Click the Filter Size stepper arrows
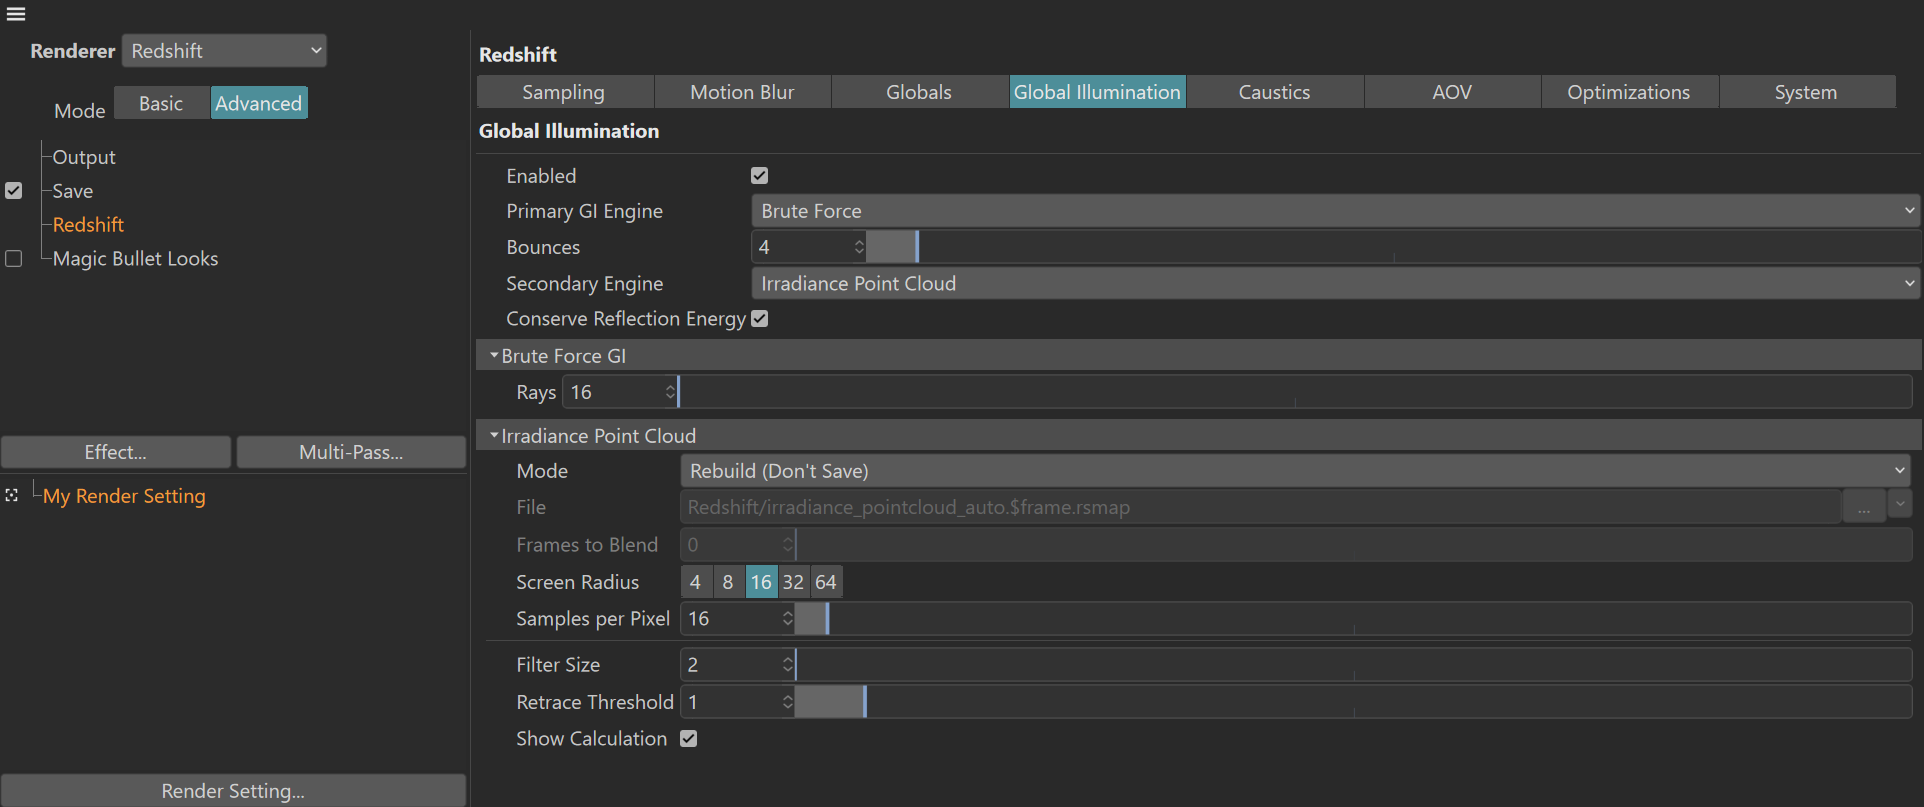The width and height of the screenshot is (1924, 807). click(788, 665)
